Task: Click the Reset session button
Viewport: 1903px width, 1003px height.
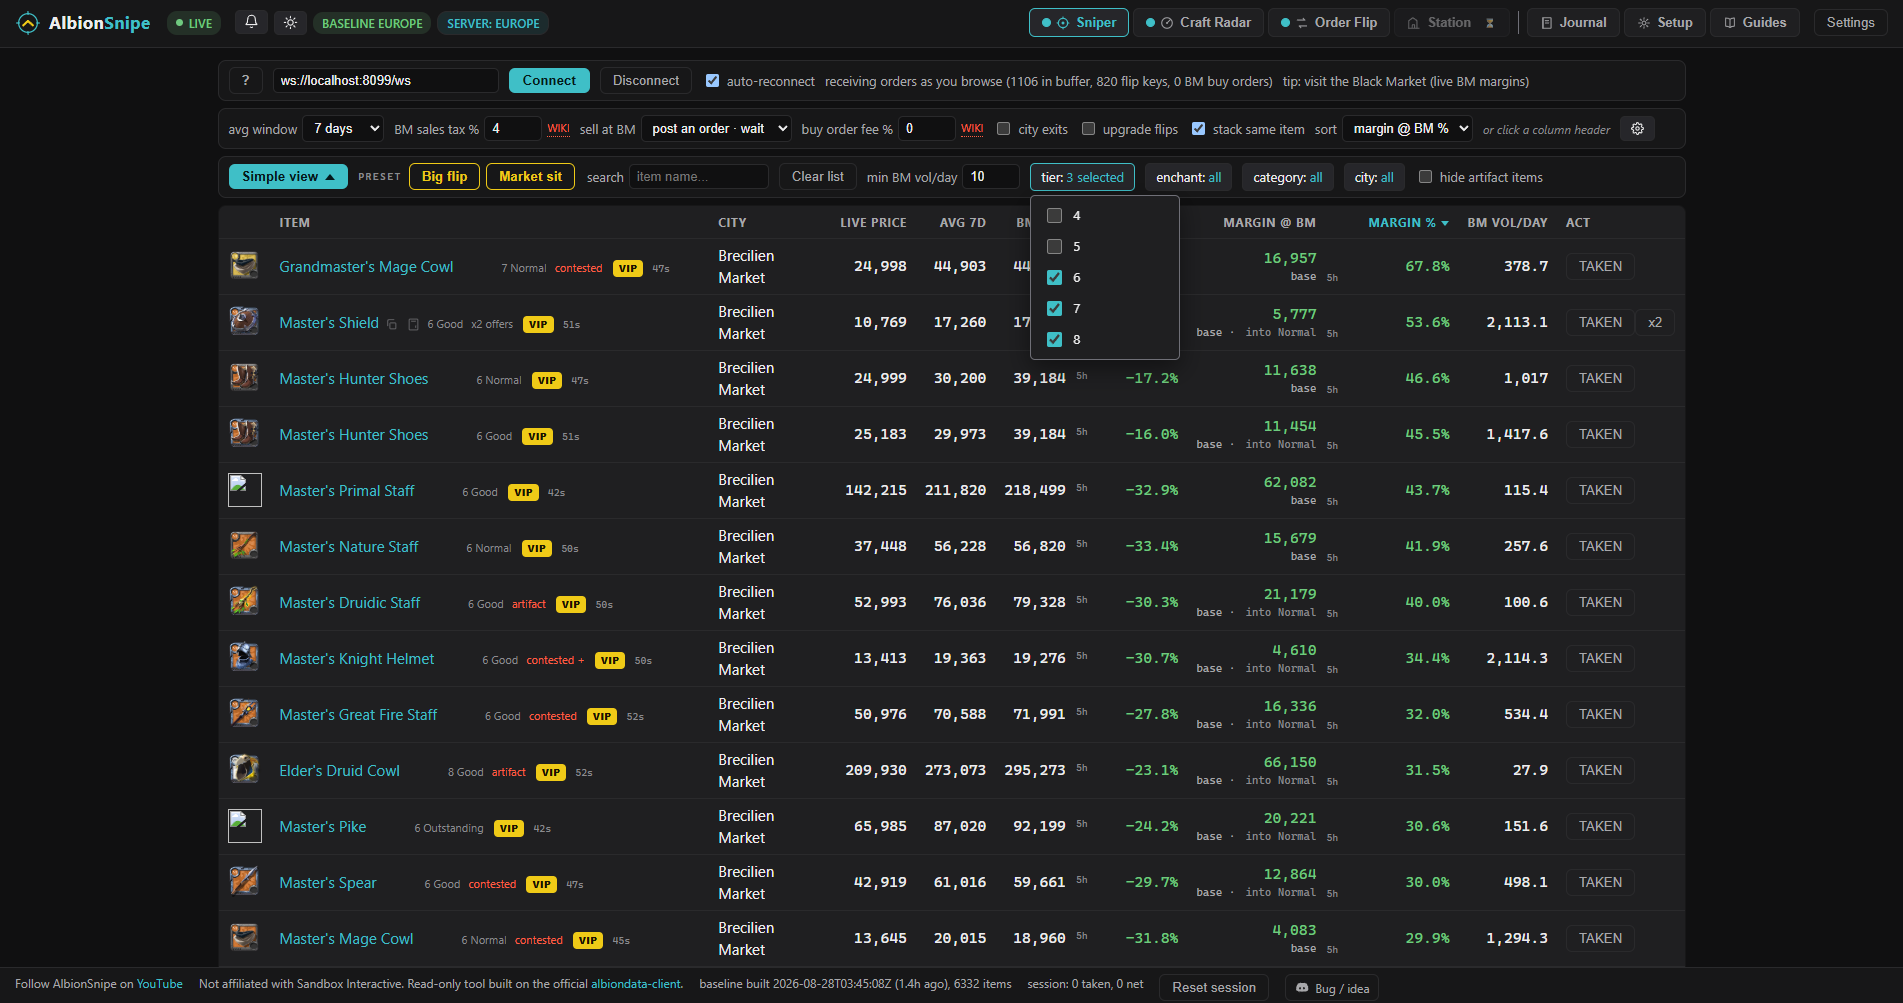Action: tap(1214, 988)
